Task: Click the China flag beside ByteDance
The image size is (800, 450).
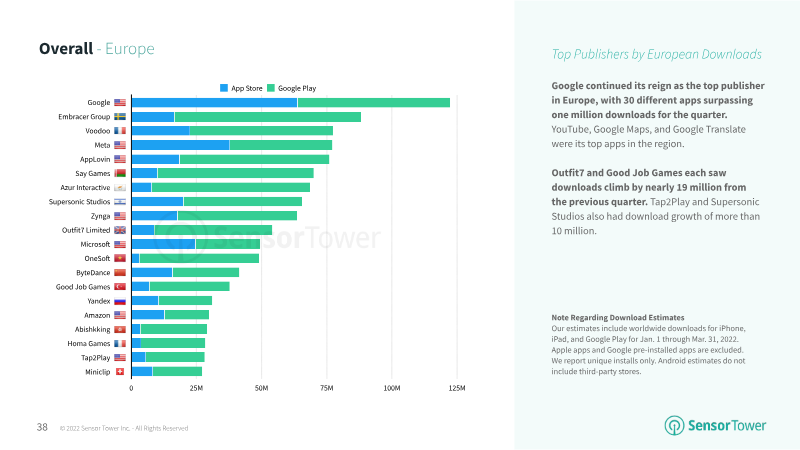Action: click(120, 272)
